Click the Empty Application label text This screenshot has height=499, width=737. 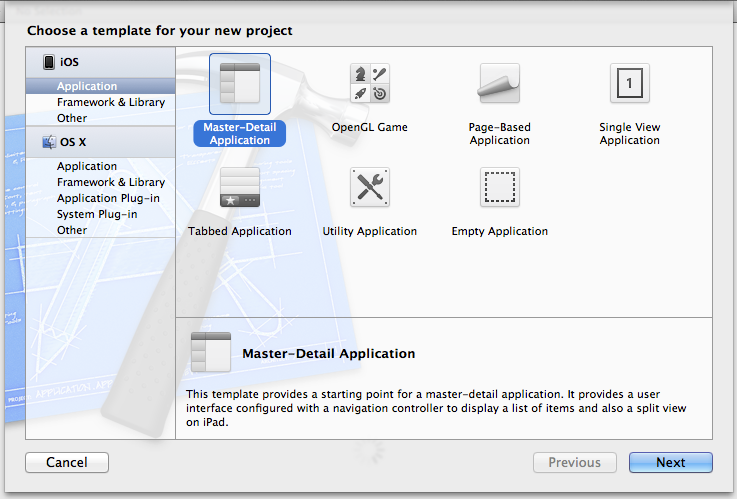point(500,231)
